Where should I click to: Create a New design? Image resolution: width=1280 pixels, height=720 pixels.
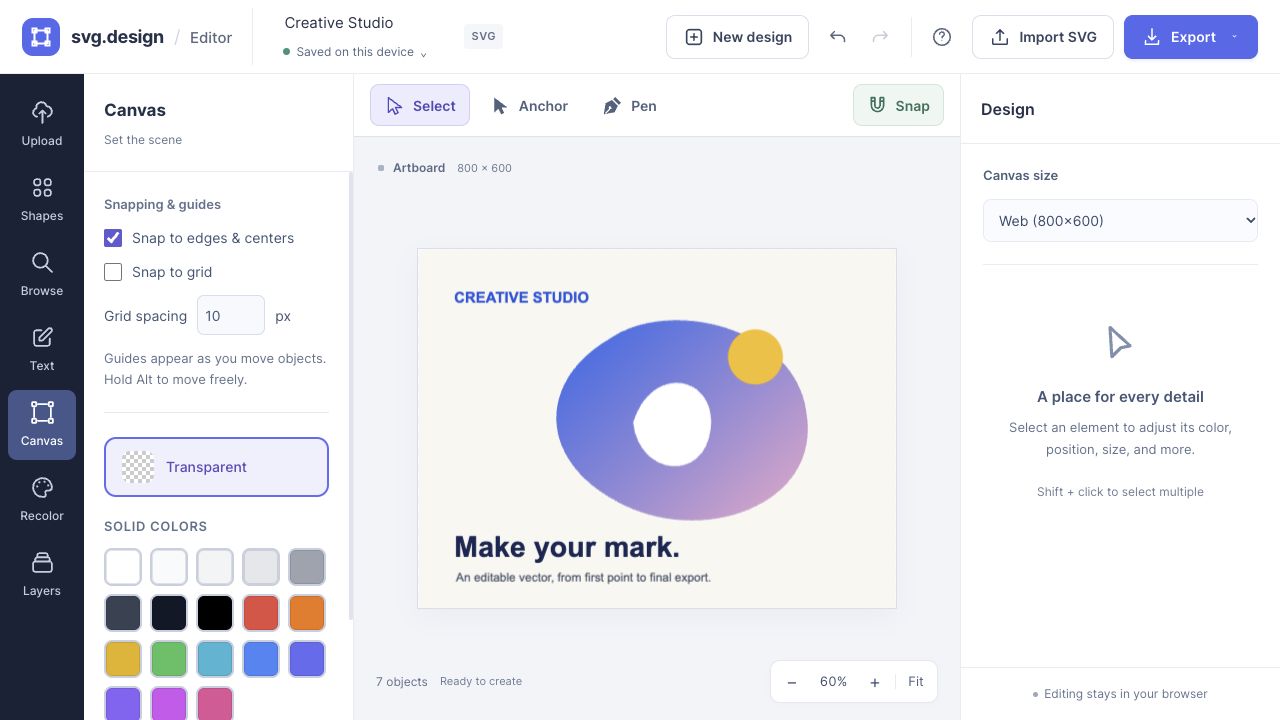(x=737, y=37)
